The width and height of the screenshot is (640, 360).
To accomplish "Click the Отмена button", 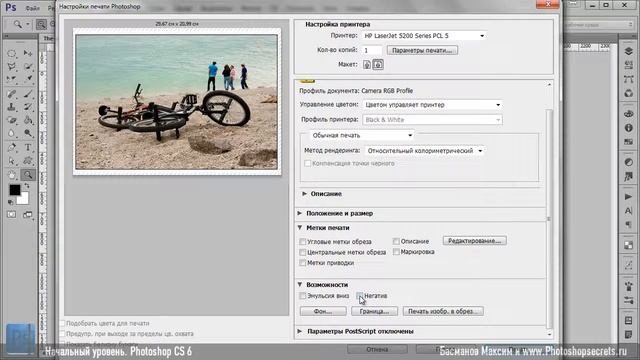I will click(x=377, y=349).
